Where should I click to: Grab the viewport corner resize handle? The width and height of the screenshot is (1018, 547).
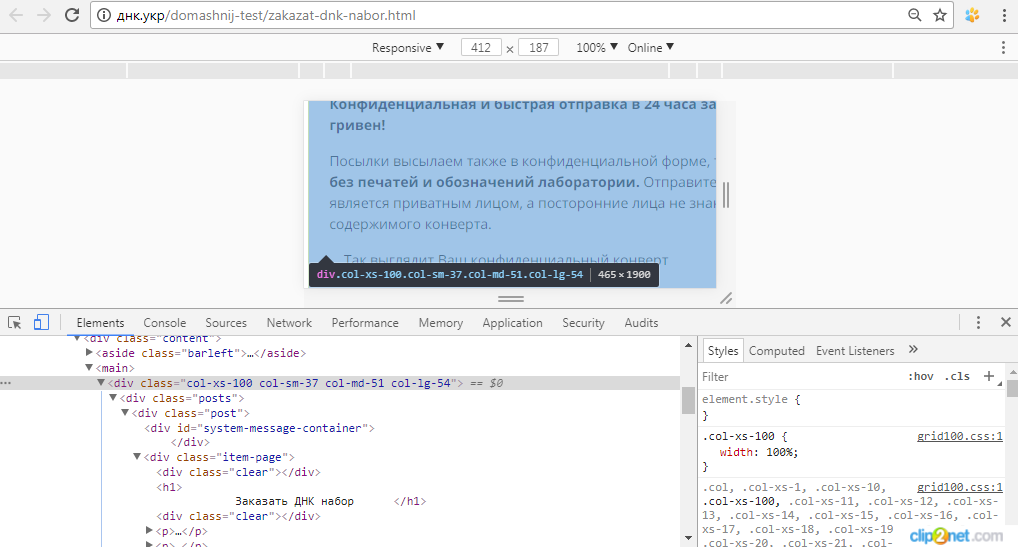(x=726, y=298)
